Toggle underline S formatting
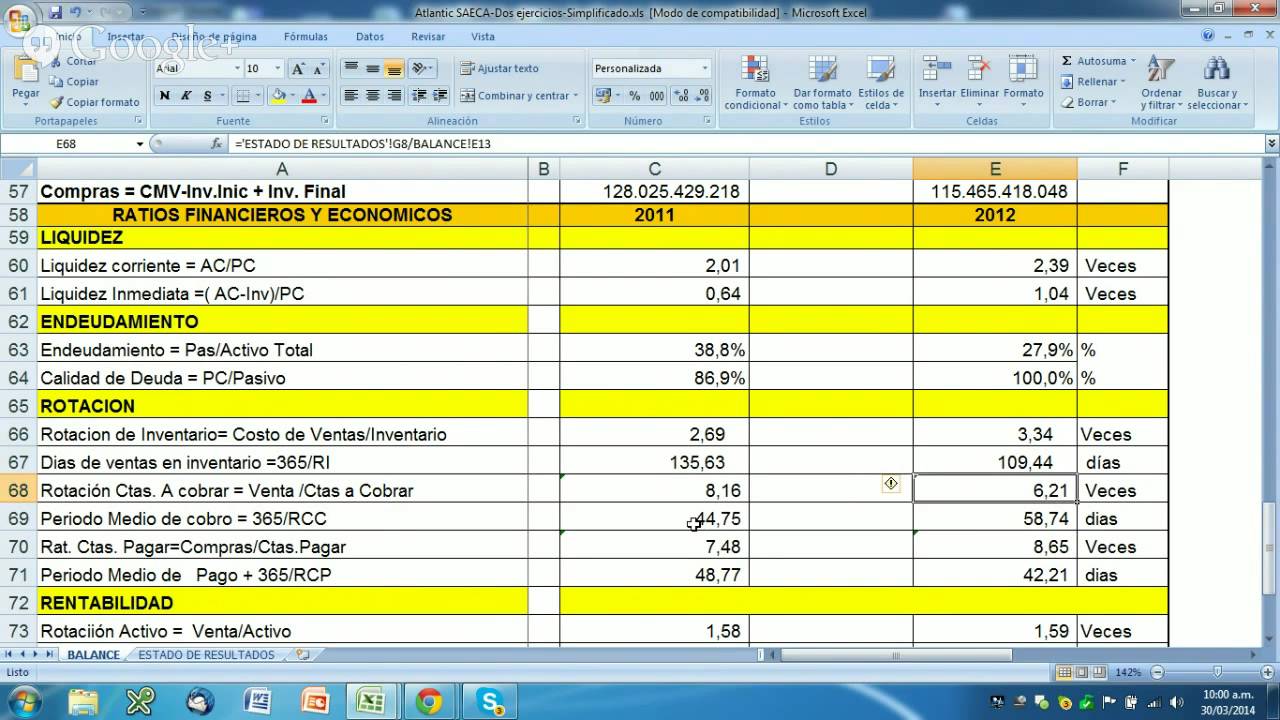 [x=208, y=96]
